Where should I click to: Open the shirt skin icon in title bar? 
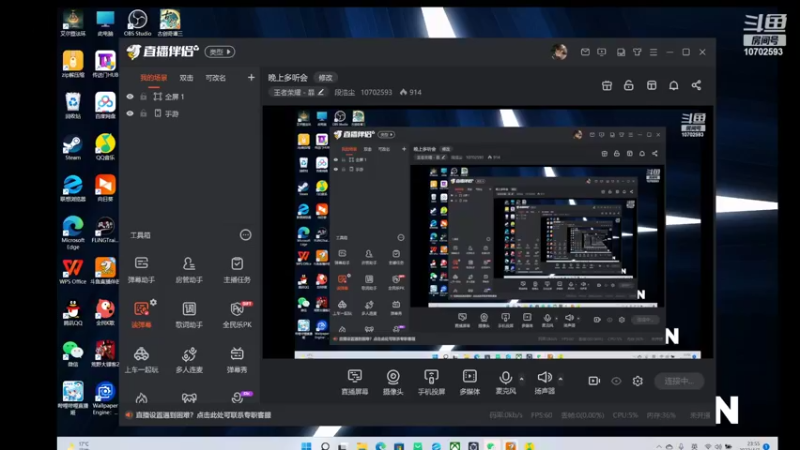(637, 52)
